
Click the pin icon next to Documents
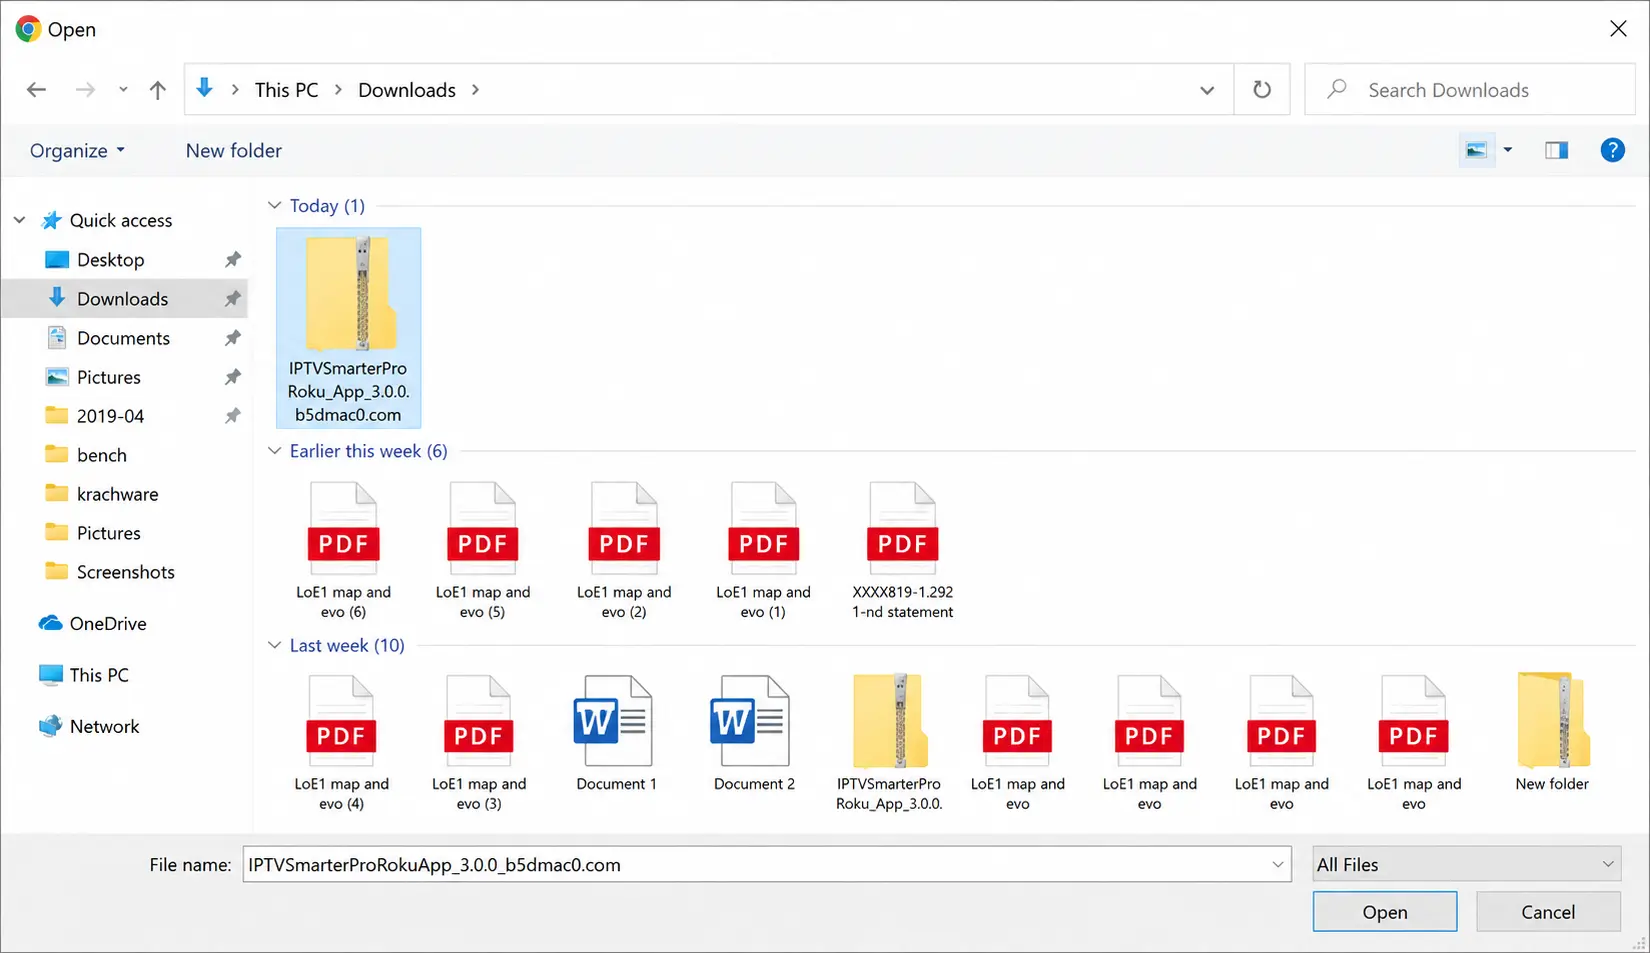pyautogui.click(x=232, y=338)
